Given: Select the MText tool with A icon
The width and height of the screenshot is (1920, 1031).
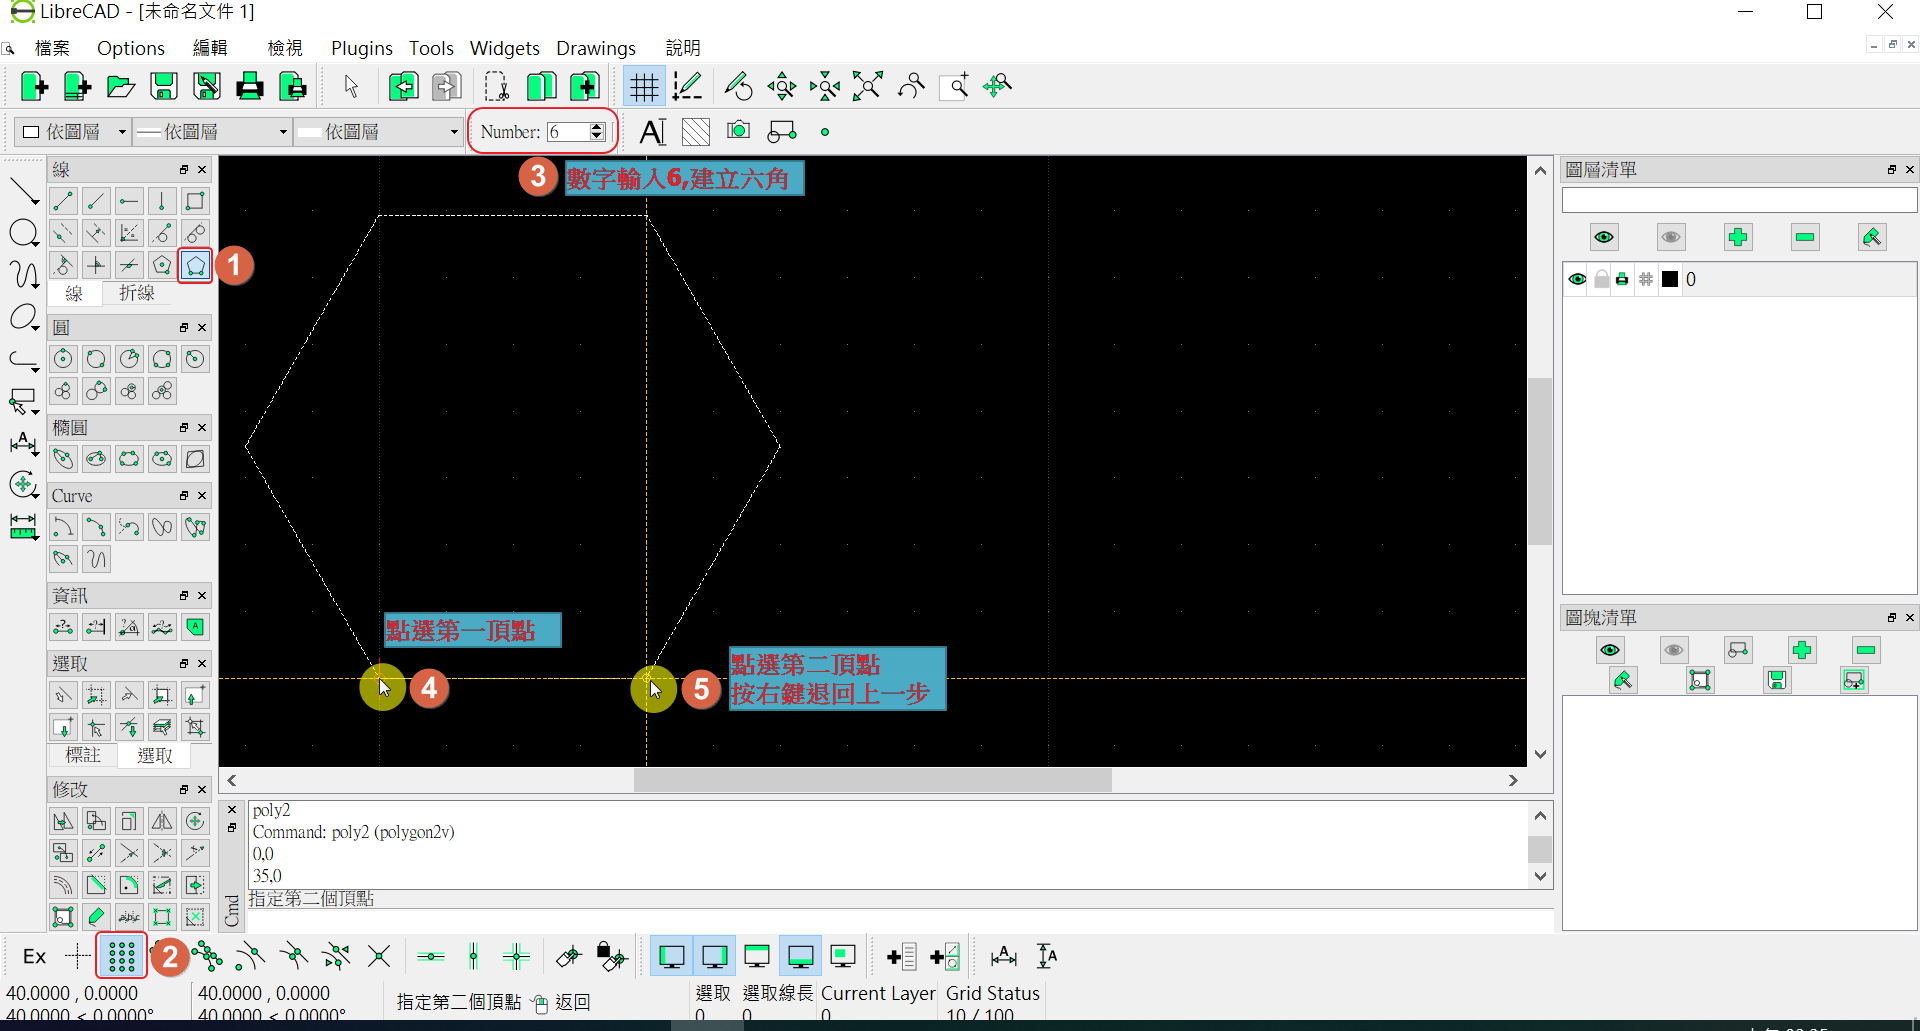Looking at the screenshot, I should [653, 132].
